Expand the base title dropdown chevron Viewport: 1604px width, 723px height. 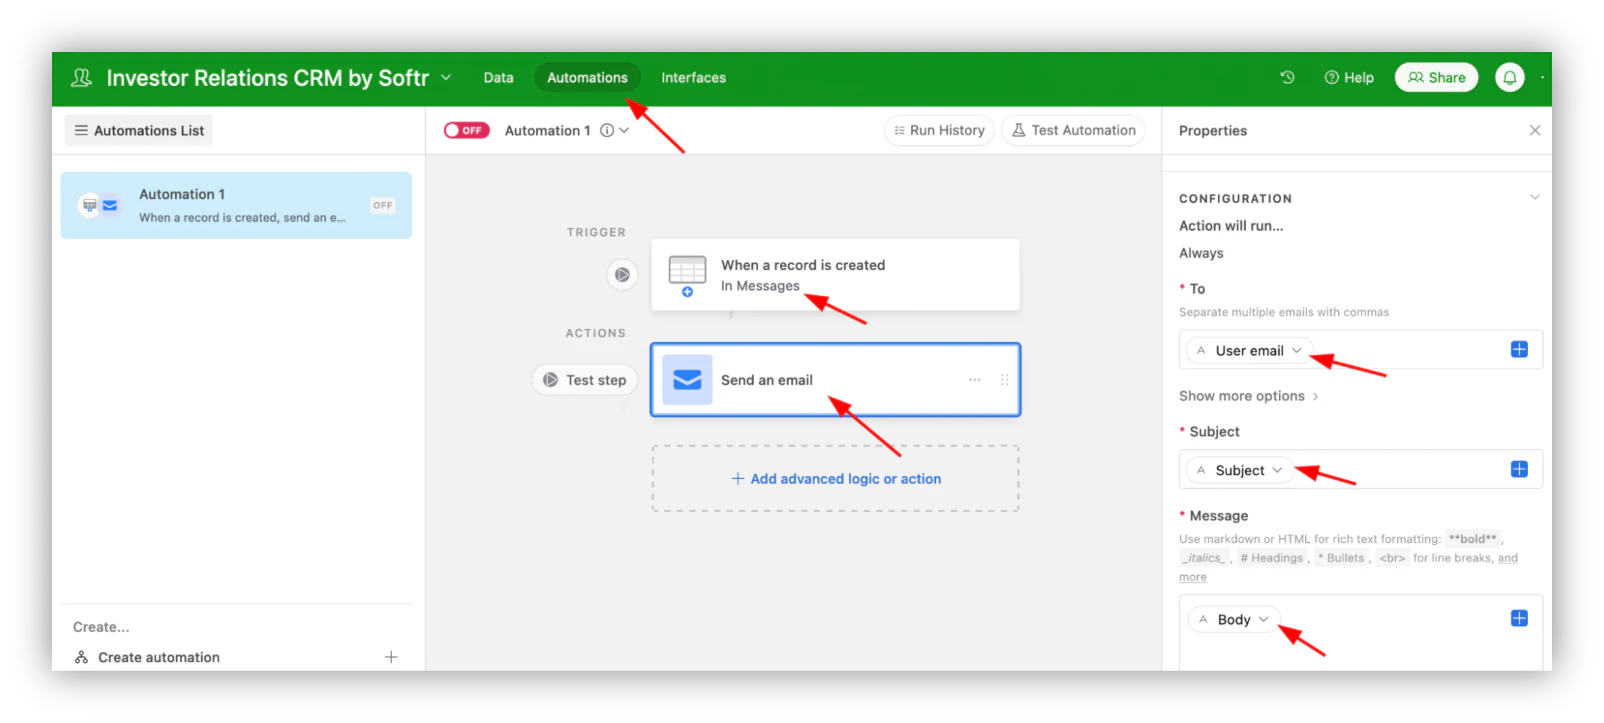click(446, 77)
